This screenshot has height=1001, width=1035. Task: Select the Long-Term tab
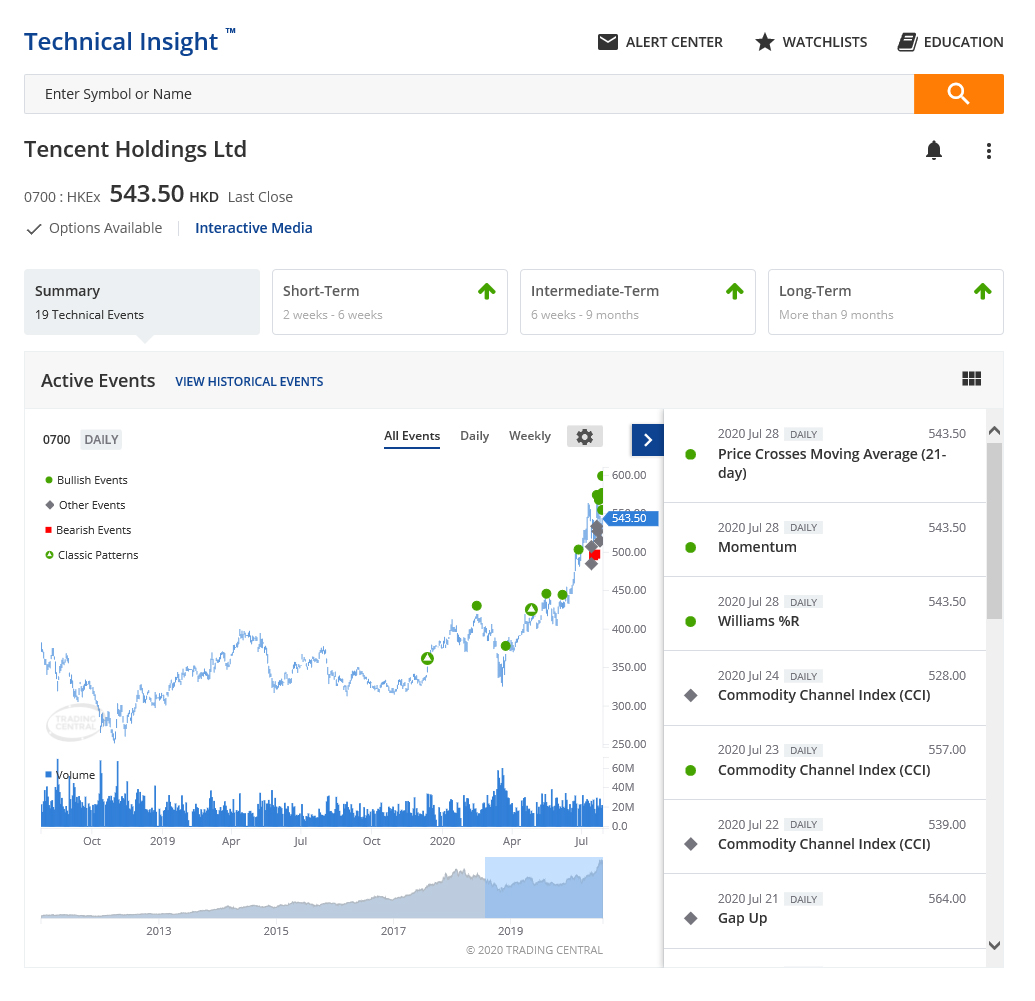pyautogui.click(x=886, y=302)
